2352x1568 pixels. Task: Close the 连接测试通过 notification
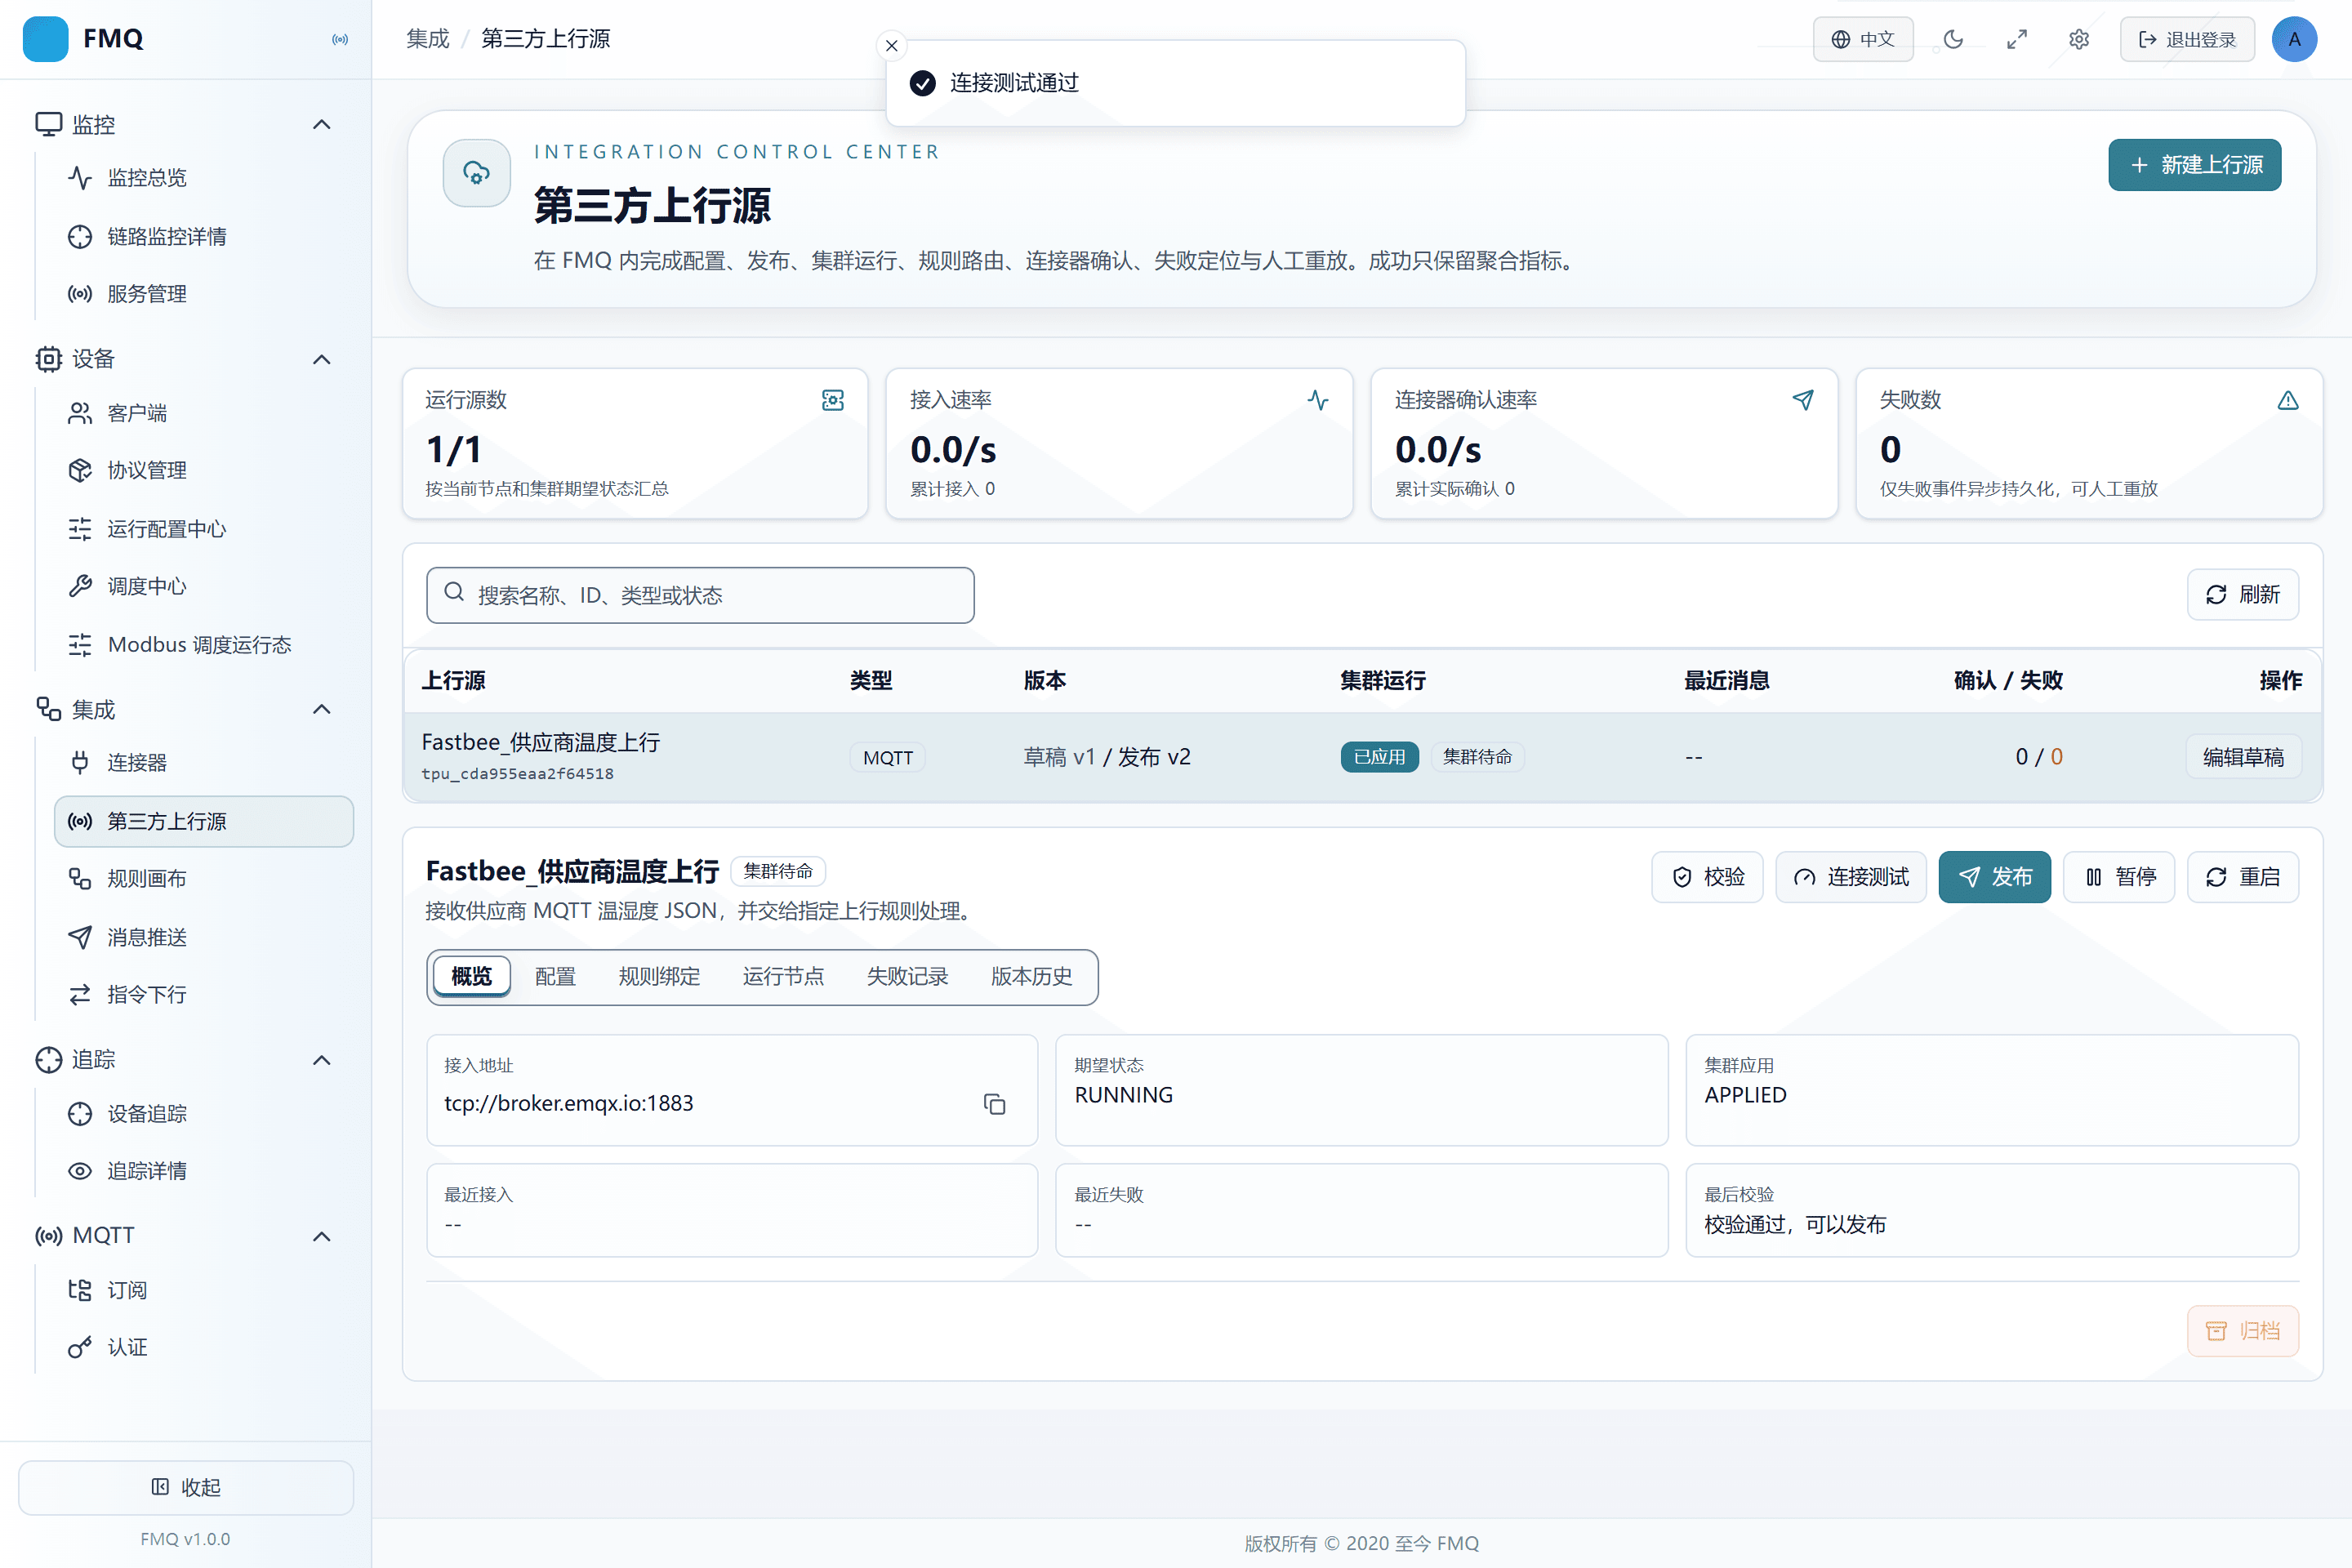coord(891,45)
